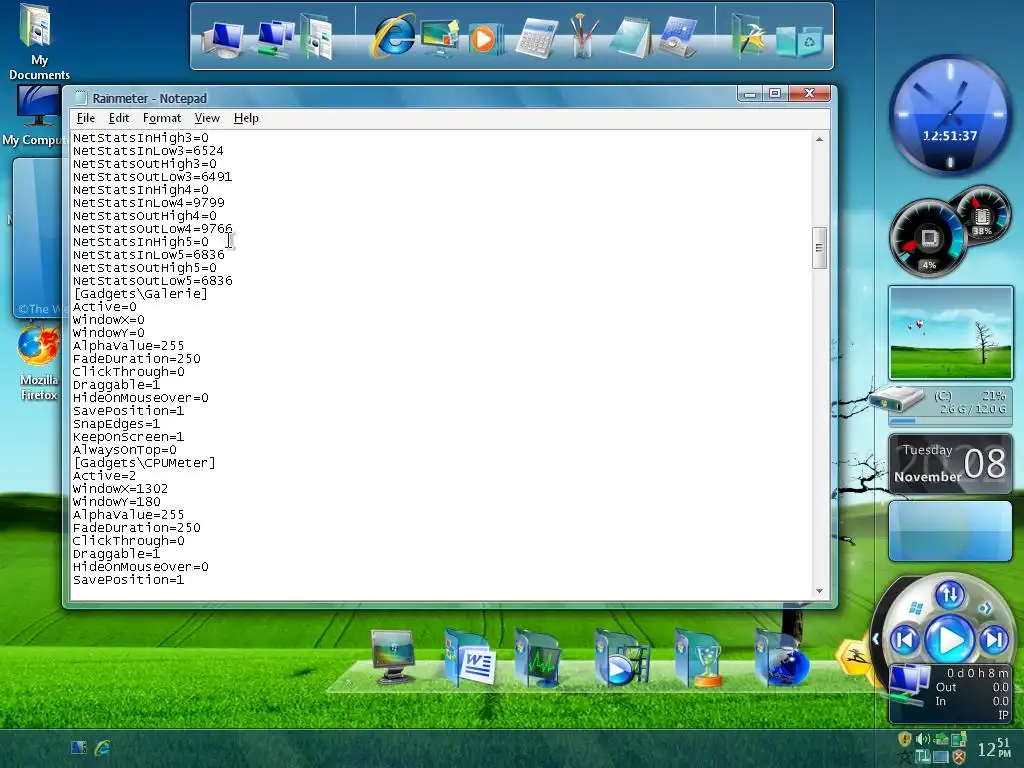
Task: Click the security shield tray icon
Action: [904, 739]
